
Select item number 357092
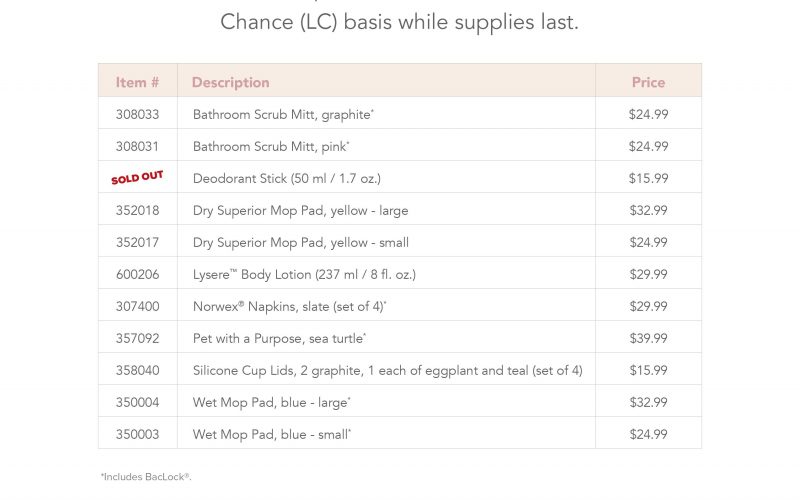point(137,338)
